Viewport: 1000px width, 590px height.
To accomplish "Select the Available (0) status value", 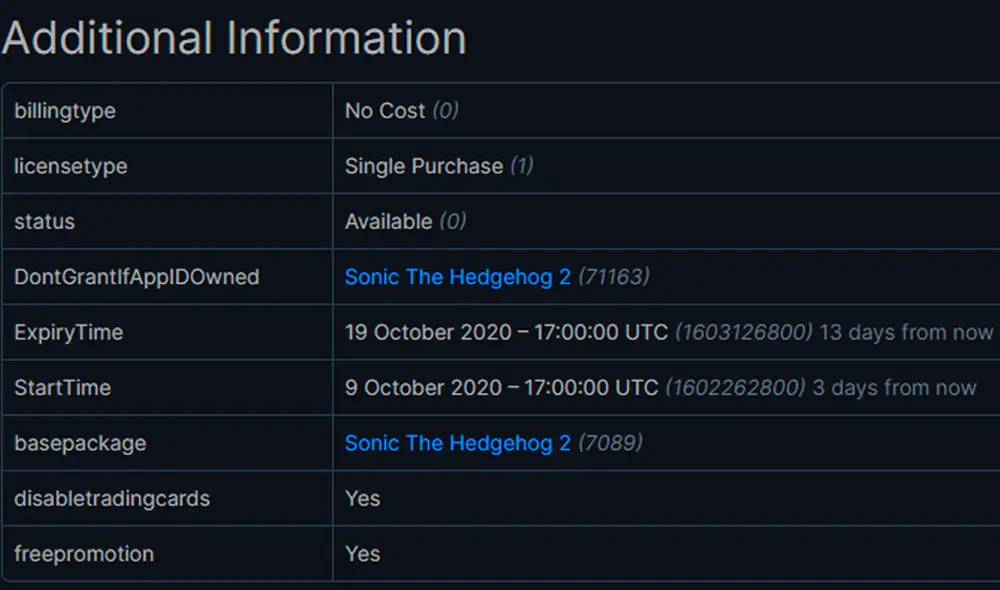I will click(x=404, y=221).
